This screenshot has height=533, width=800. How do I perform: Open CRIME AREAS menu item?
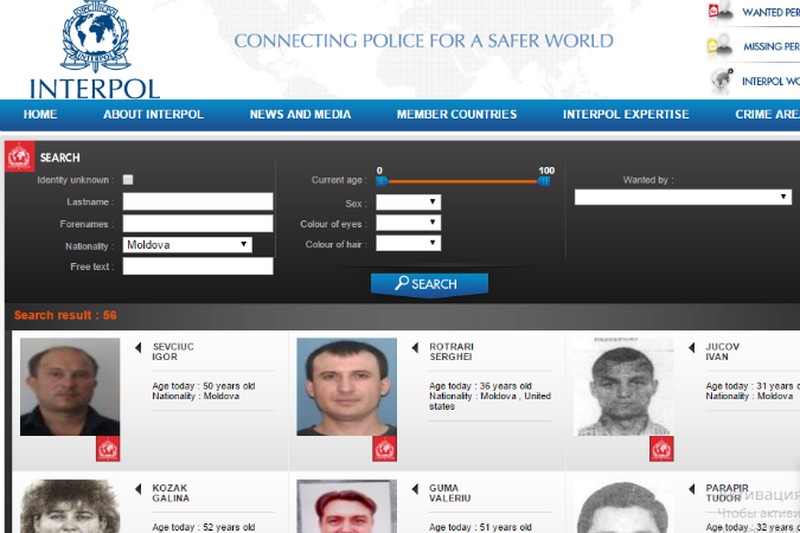767,114
